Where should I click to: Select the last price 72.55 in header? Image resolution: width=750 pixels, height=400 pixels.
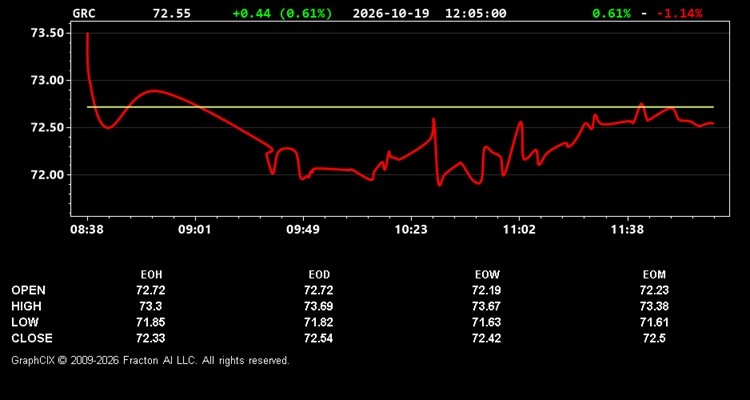pyautogui.click(x=171, y=13)
